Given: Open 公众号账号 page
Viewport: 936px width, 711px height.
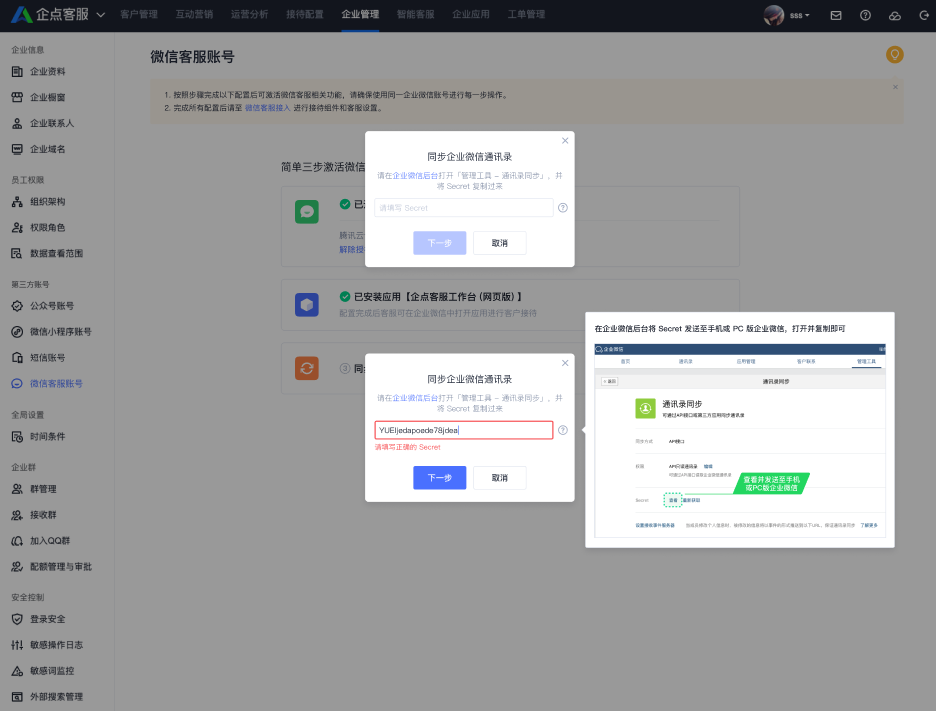Looking at the screenshot, I should [52, 306].
